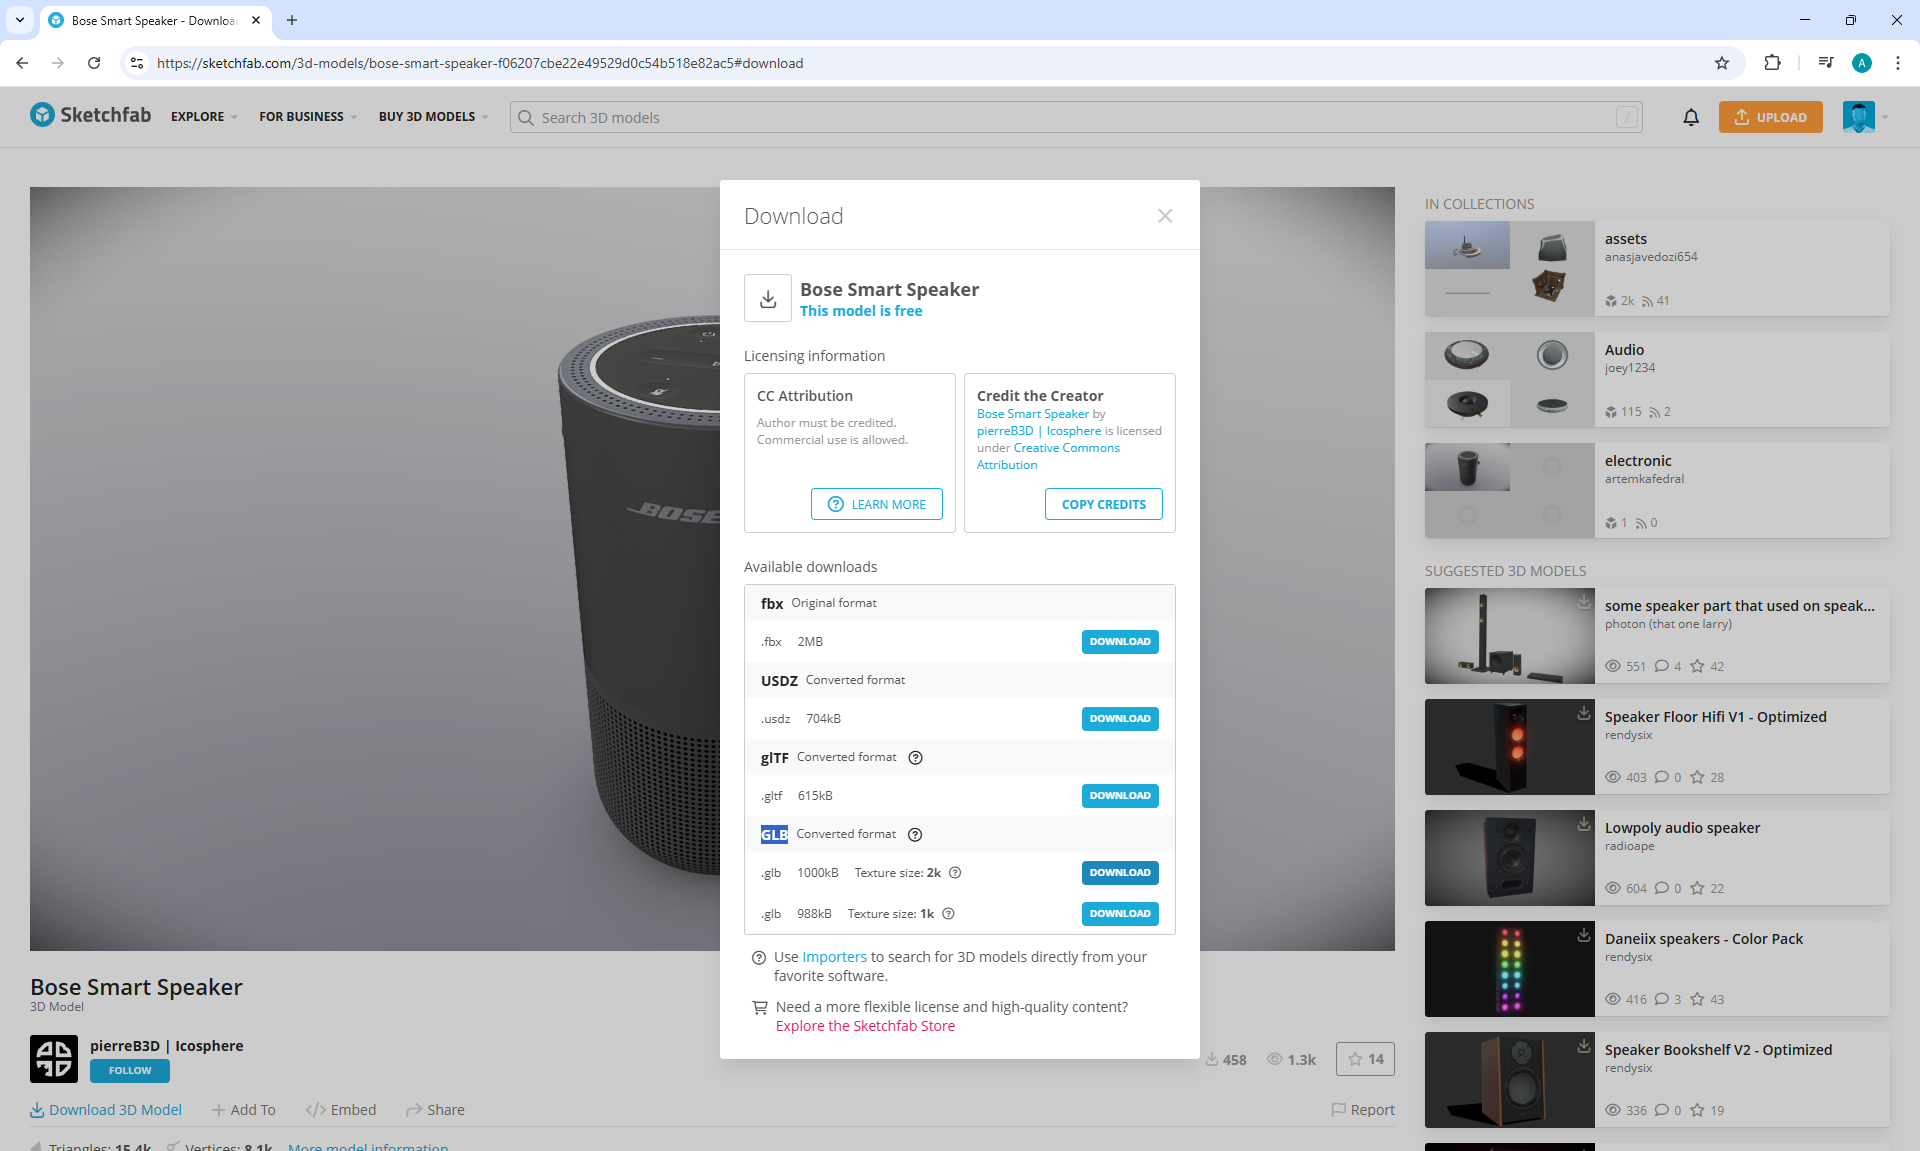Click the notifications bell icon
This screenshot has width=1920, height=1151.
pyautogui.click(x=1691, y=117)
